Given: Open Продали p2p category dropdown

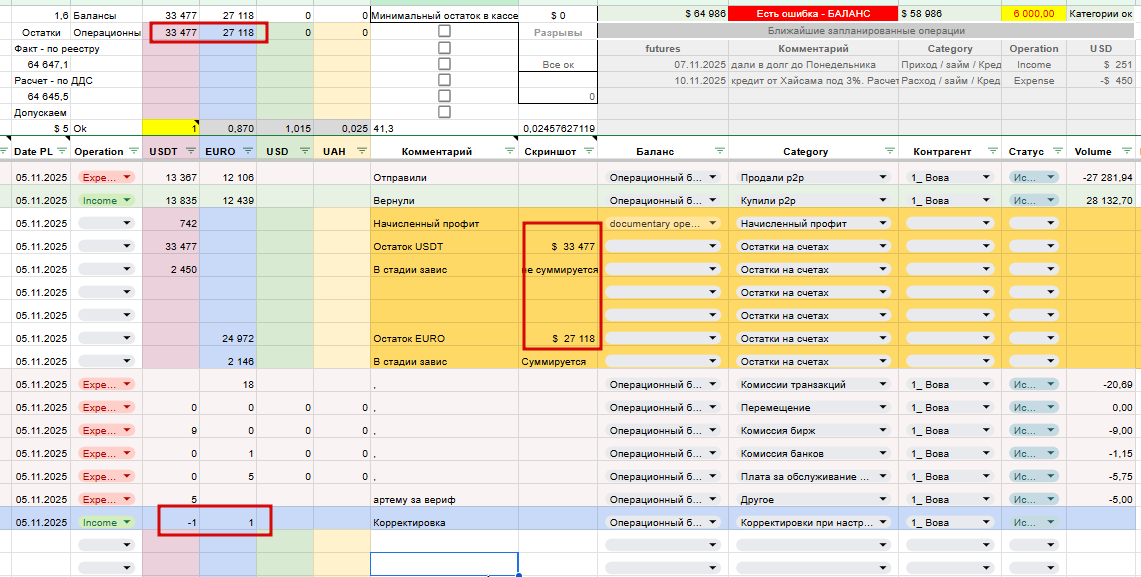Looking at the screenshot, I should point(812,178).
